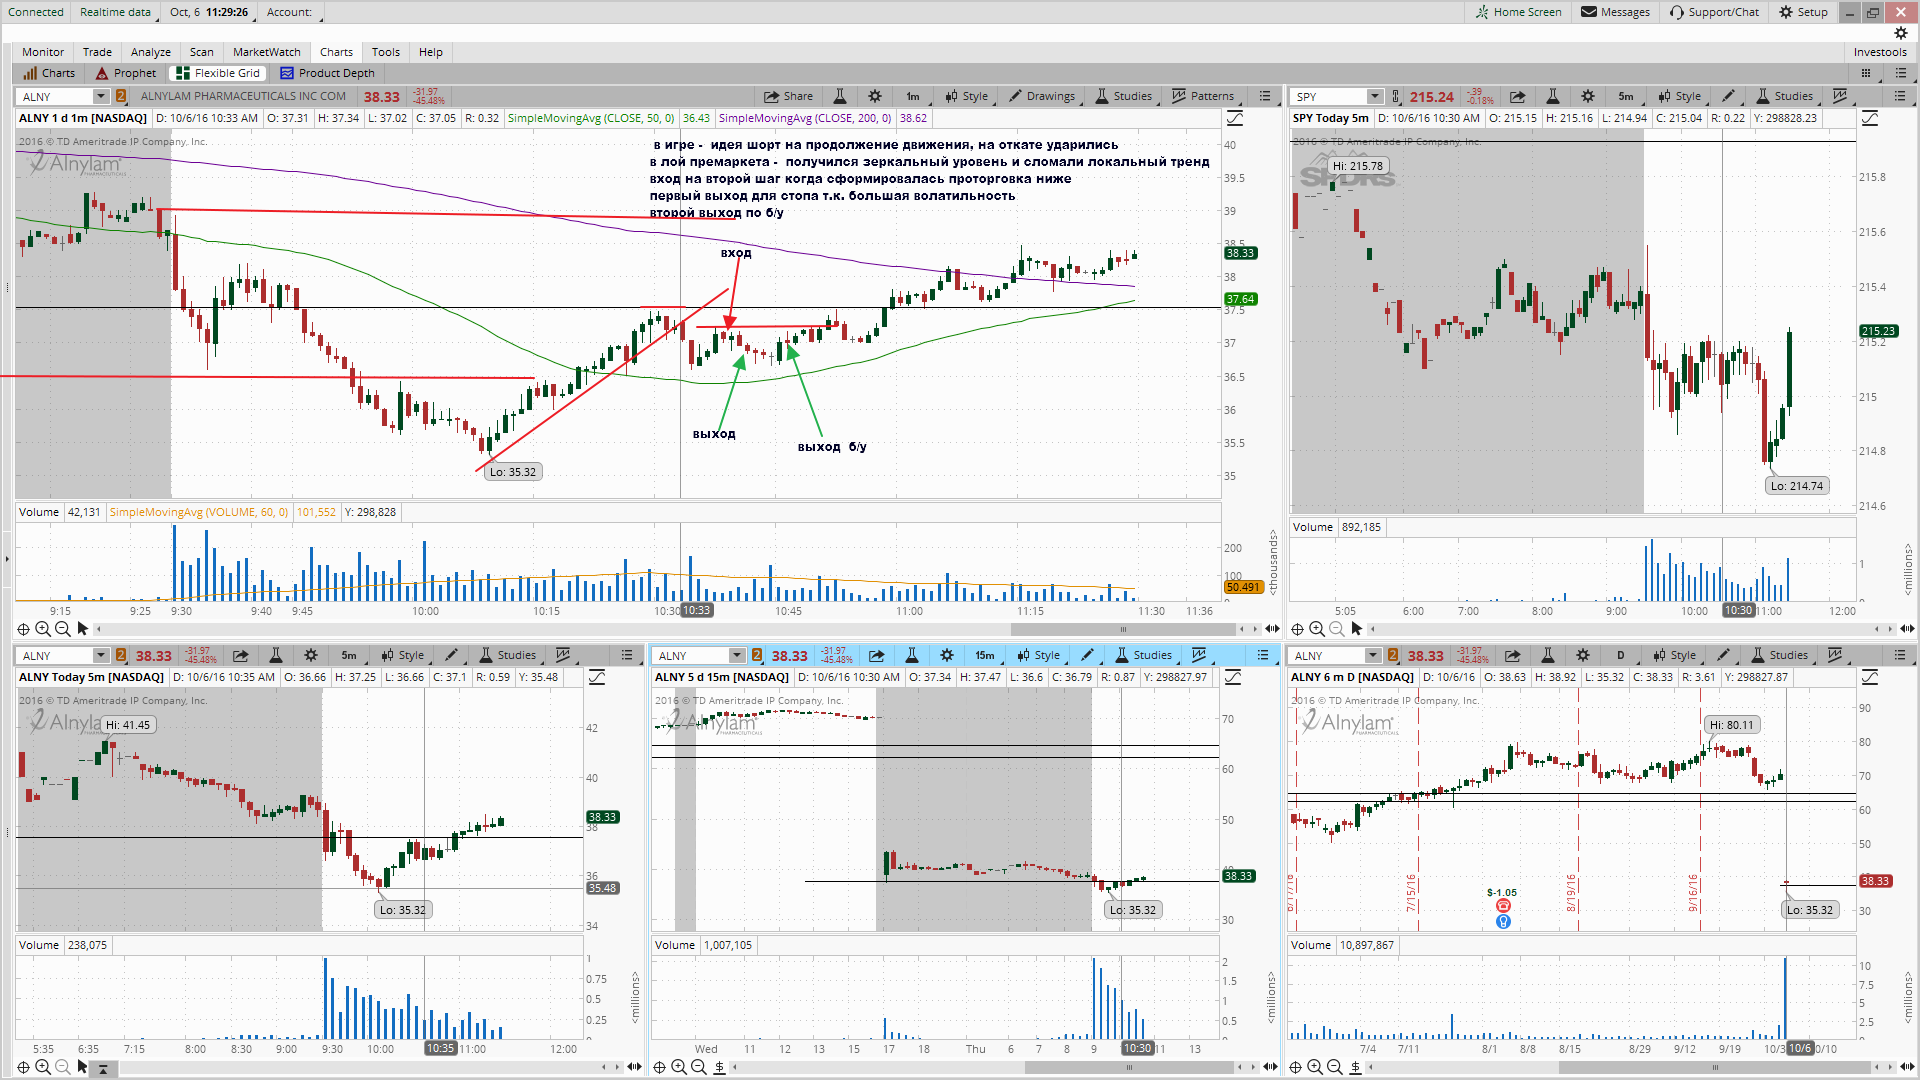
Task: Expand SPY symbol dropdown arrow
Action: pyautogui.click(x=1375, y=96)
